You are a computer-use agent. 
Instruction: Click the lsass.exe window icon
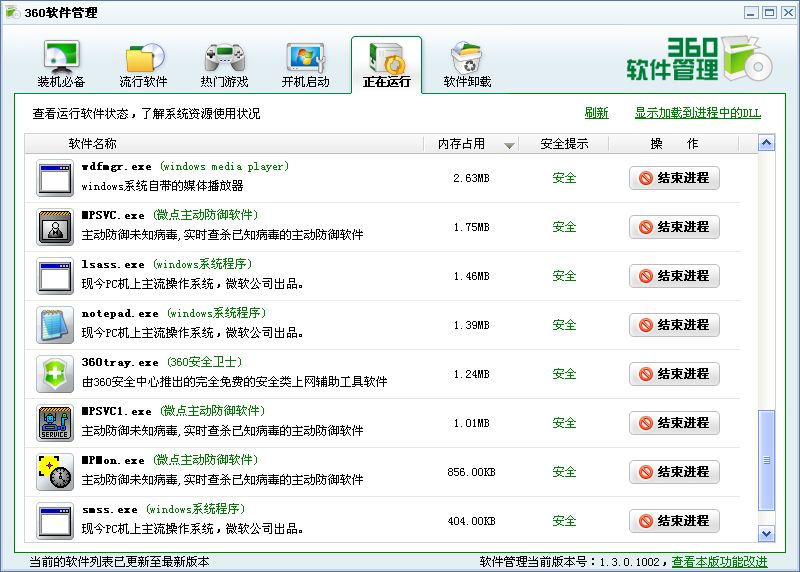coord(55,276)
